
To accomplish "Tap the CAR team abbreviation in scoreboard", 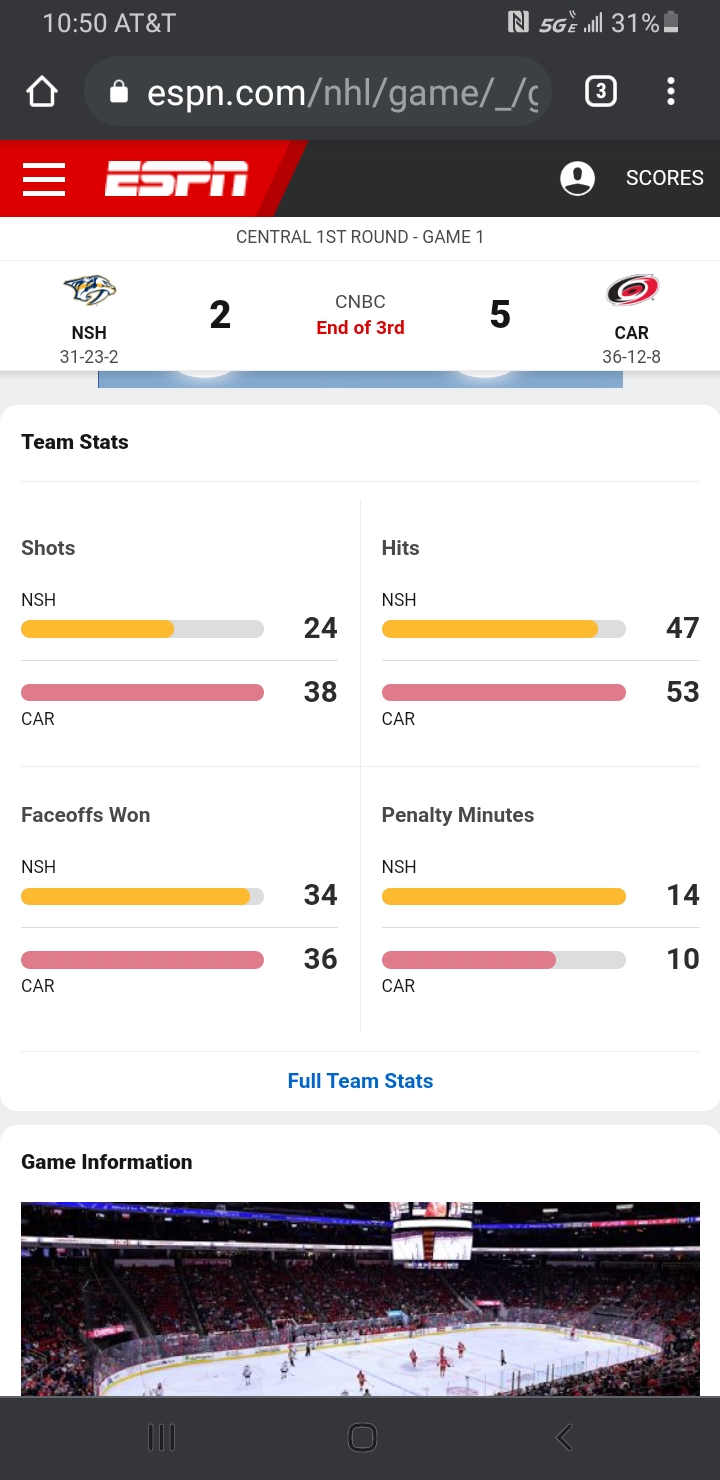I will 631,333.
